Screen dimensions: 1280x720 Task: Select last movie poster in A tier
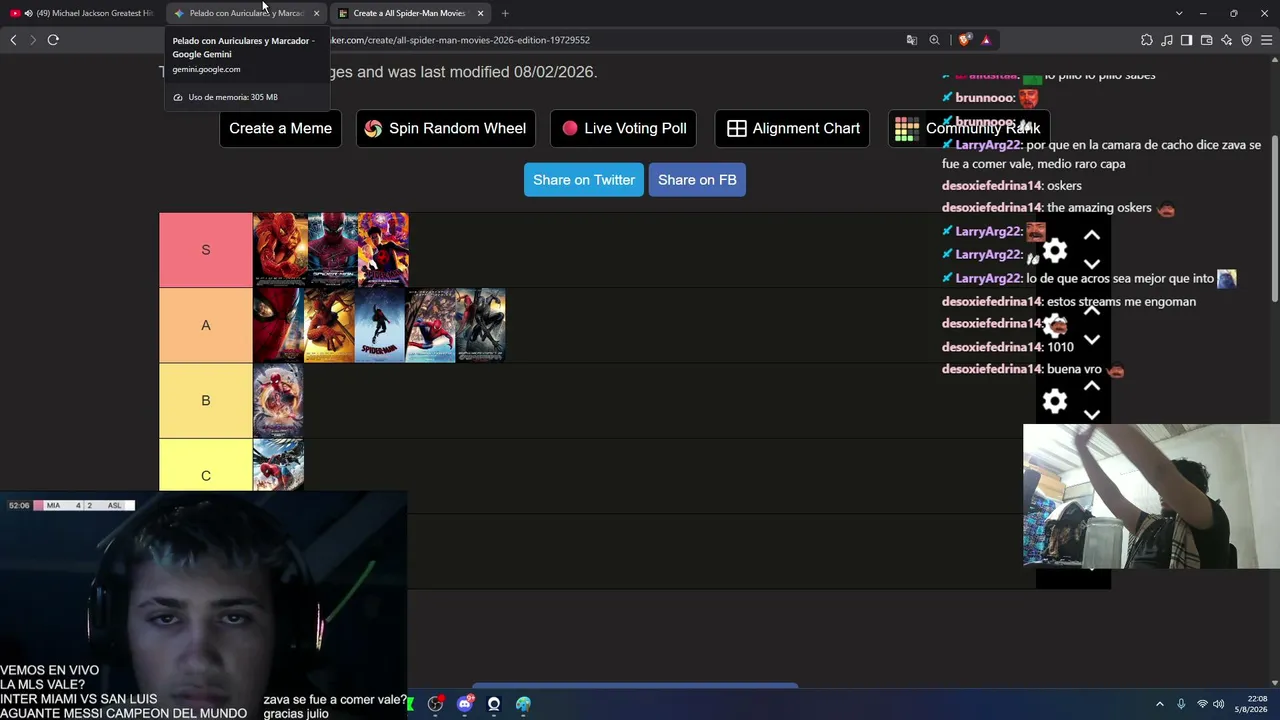480,325
